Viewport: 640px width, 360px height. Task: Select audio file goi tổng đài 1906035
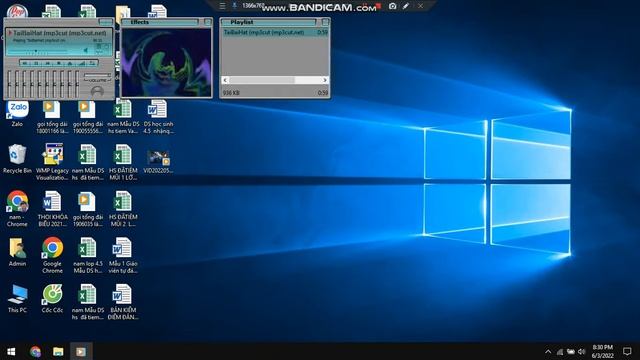click(87, 209)
